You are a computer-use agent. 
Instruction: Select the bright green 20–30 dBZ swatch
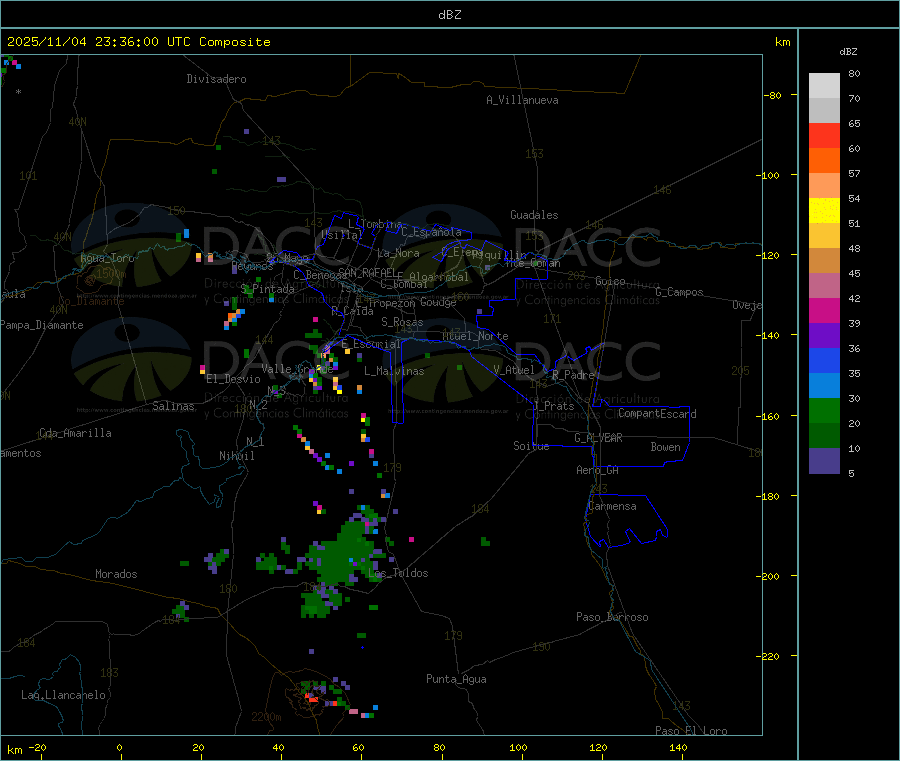(824, 410)
